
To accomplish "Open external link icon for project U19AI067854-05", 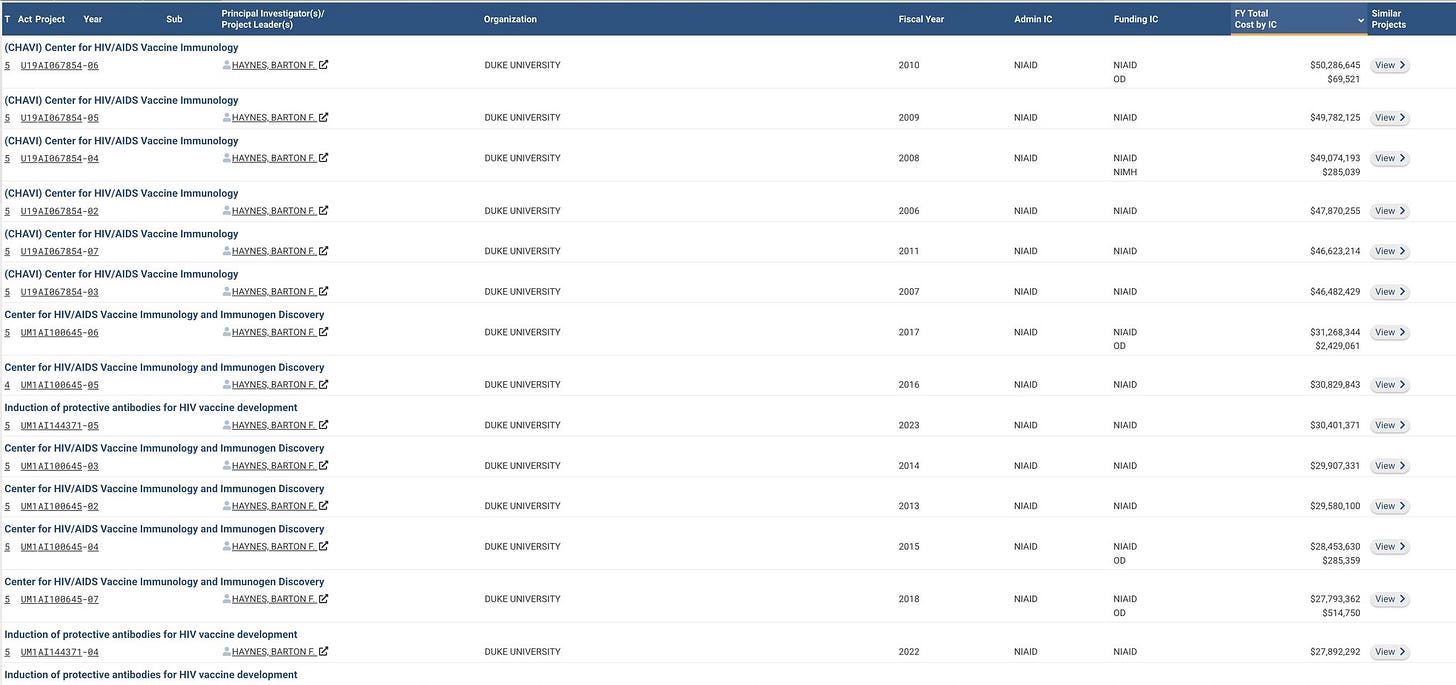I will 323,118.
